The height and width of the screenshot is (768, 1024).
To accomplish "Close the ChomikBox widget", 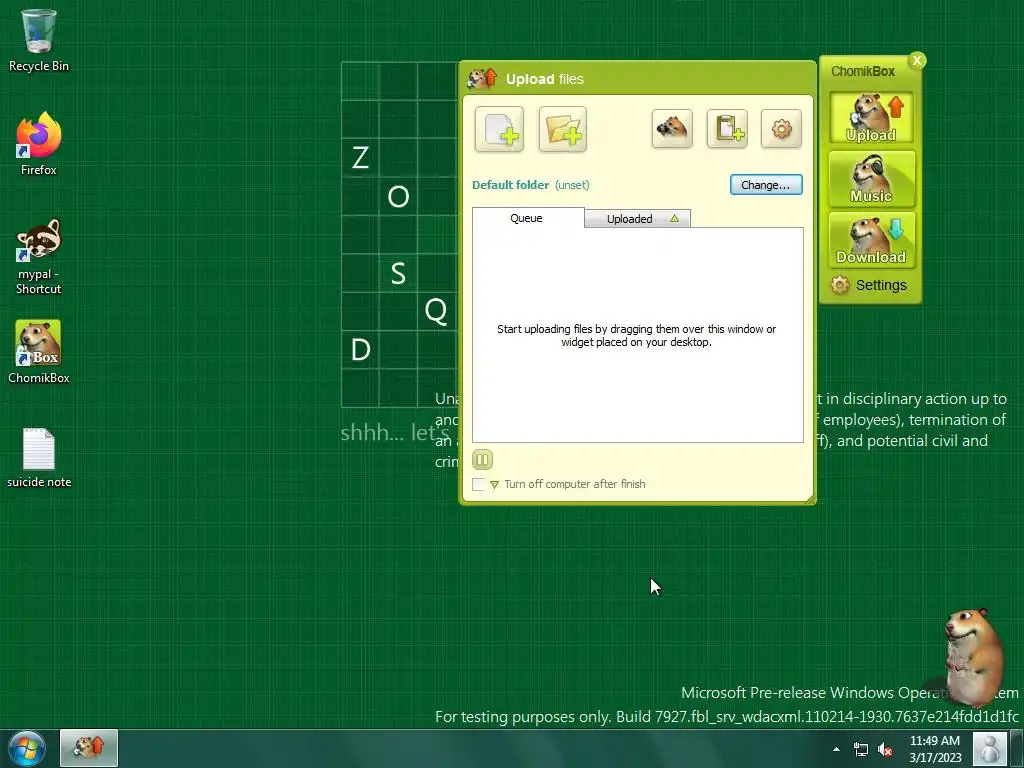I will click(917, 61).
